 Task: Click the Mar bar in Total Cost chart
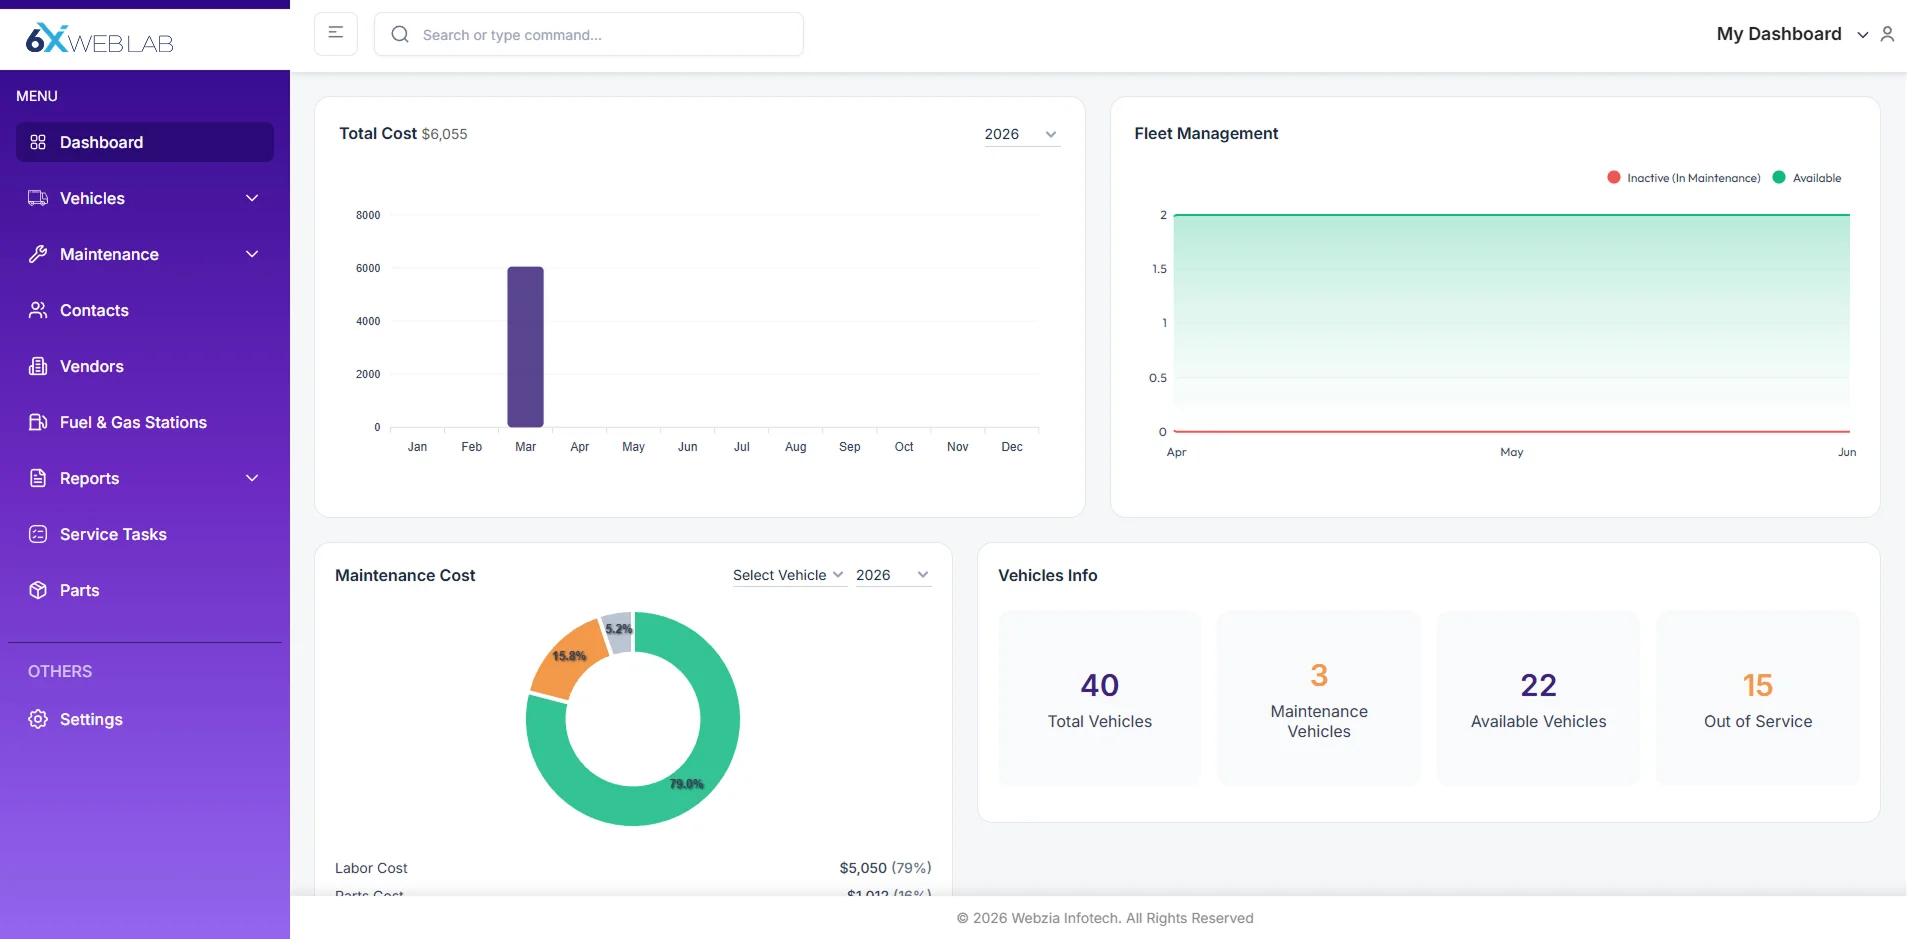click(525, 346)
